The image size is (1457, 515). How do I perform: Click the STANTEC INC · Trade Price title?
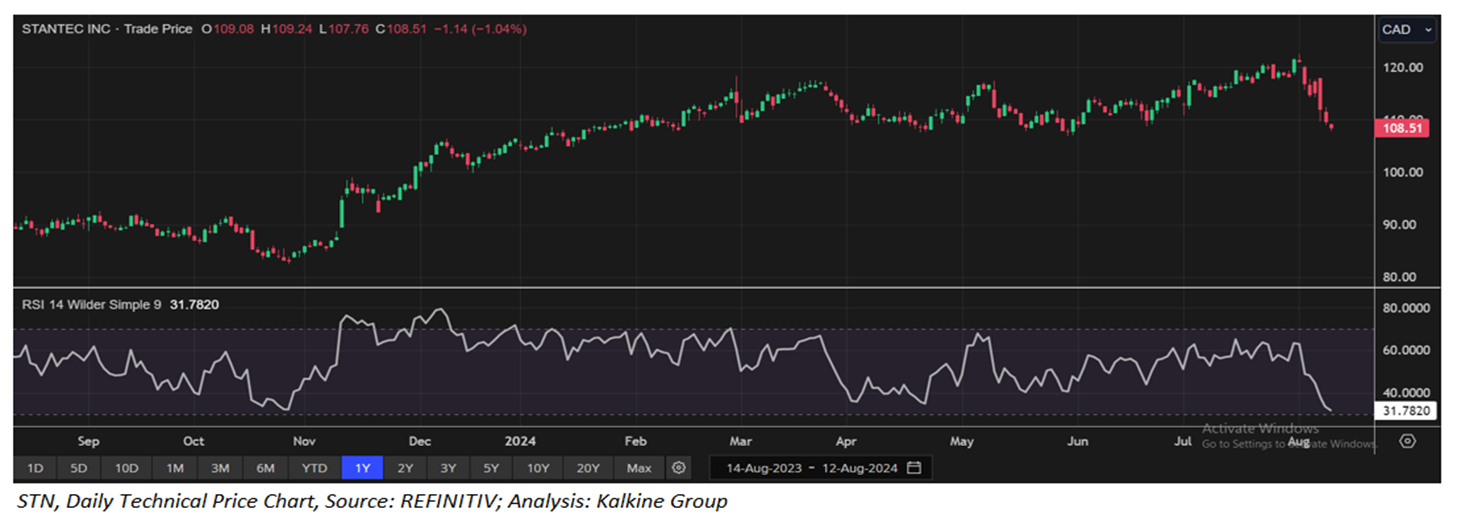pos(107,29)
